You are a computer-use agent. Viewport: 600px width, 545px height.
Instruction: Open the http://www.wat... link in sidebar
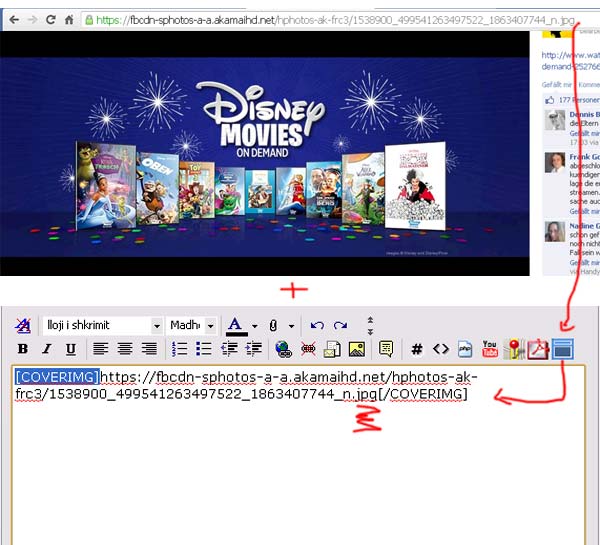pos(571,61)
